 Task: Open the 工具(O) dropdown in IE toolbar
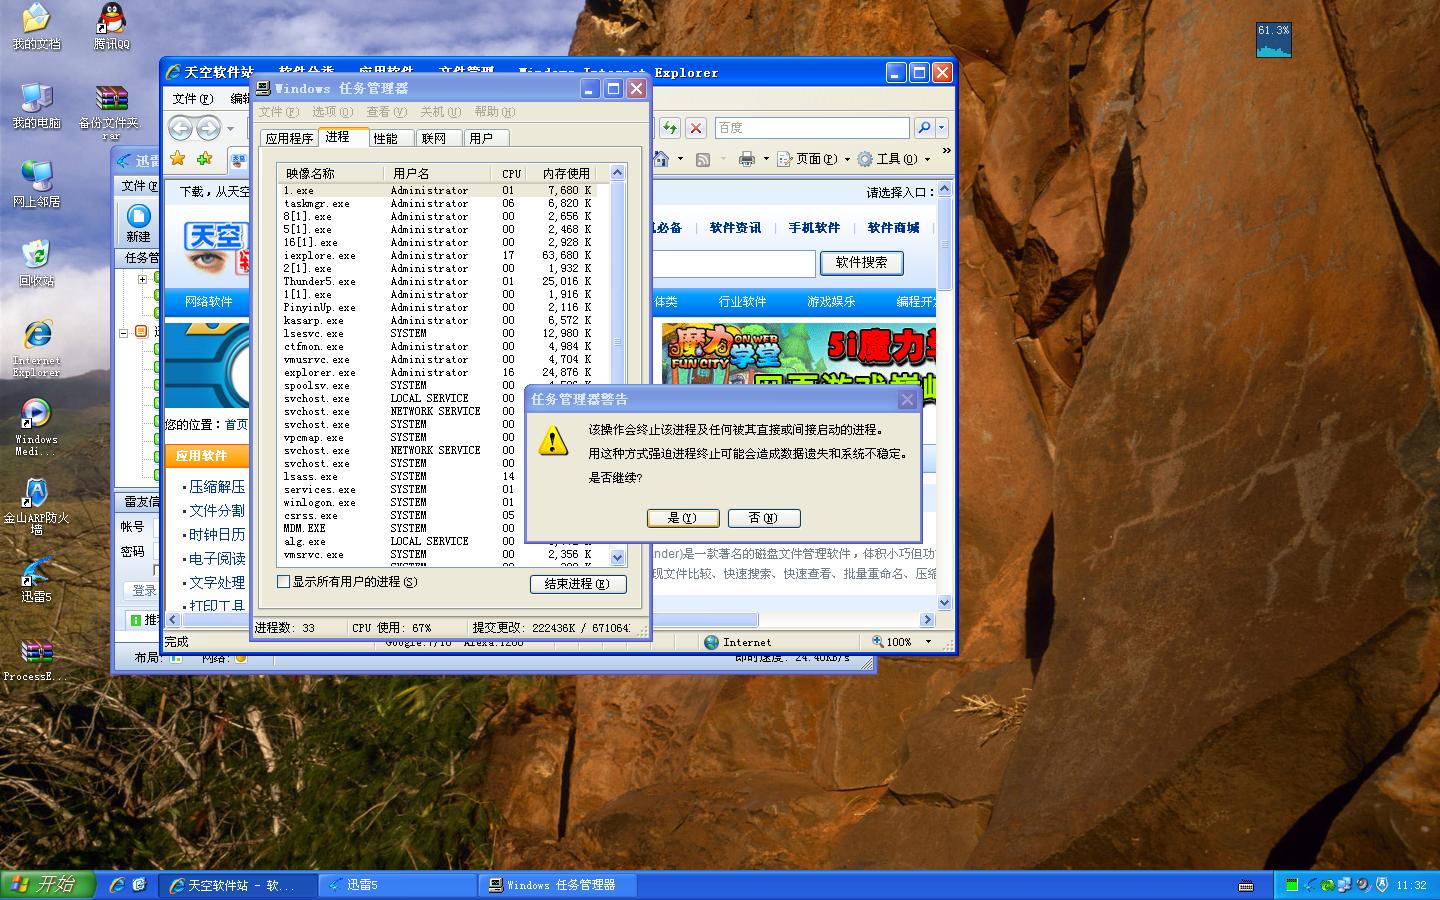coord(894,159)
